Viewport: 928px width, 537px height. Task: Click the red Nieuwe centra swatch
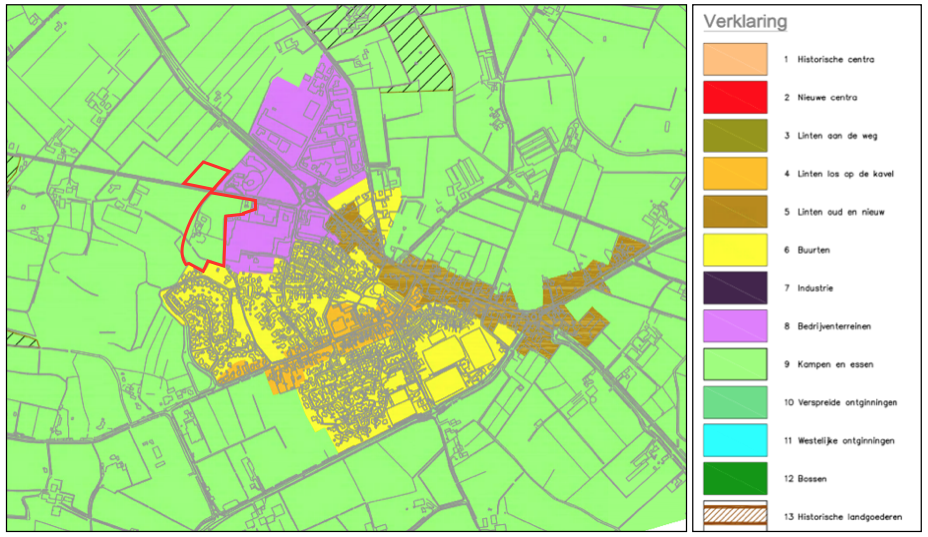[735, 97]
